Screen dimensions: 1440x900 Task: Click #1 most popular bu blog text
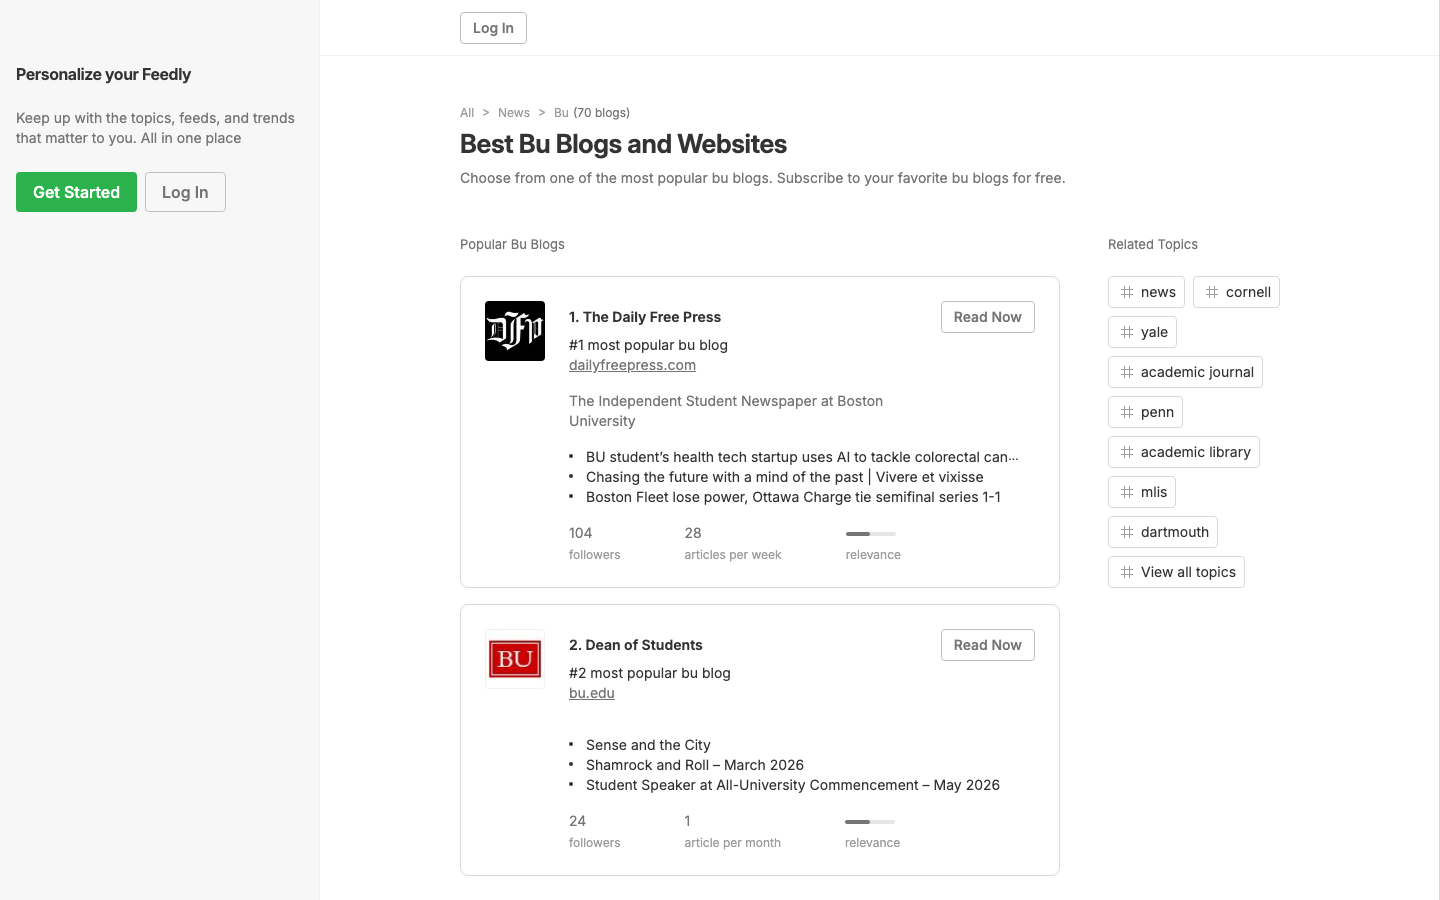coord(648,345)
